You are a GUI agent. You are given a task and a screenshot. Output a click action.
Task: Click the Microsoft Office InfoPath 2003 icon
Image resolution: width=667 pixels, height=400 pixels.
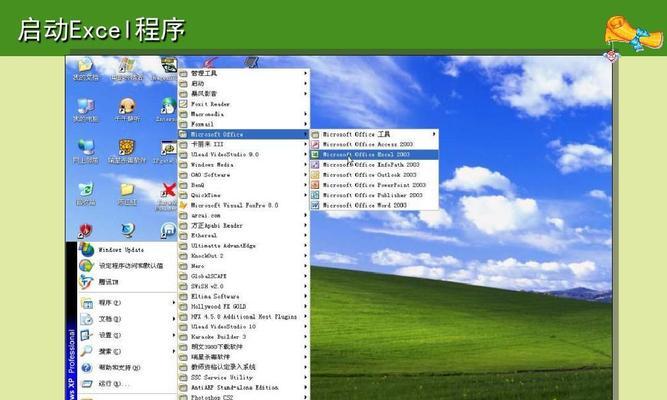point(315,165)
